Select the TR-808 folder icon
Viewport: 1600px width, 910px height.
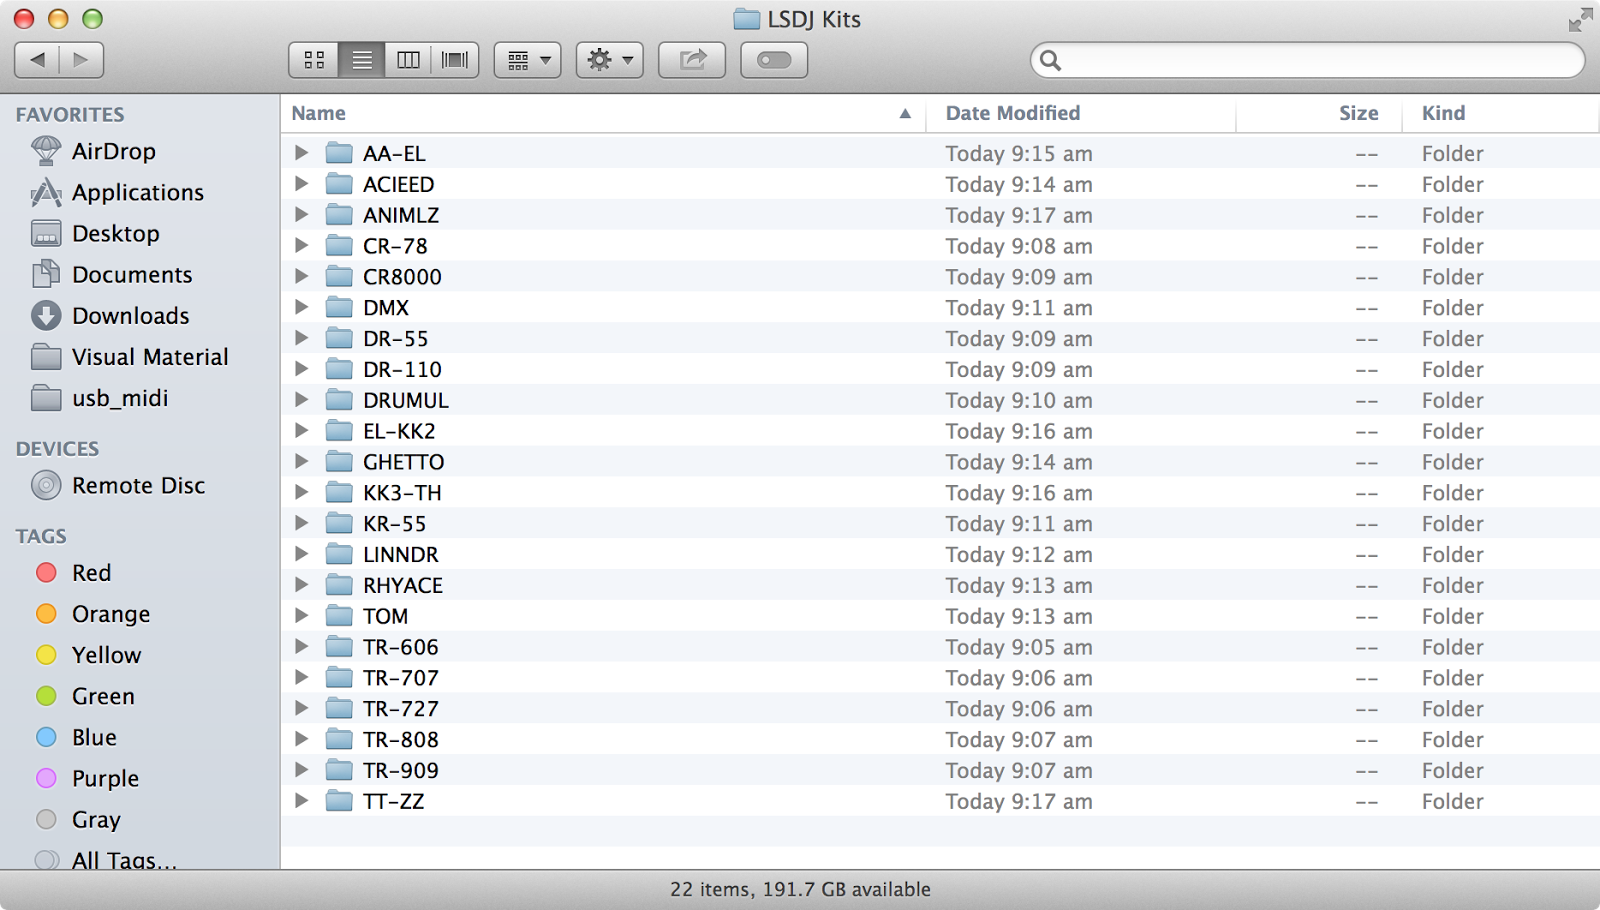point(339,739)
